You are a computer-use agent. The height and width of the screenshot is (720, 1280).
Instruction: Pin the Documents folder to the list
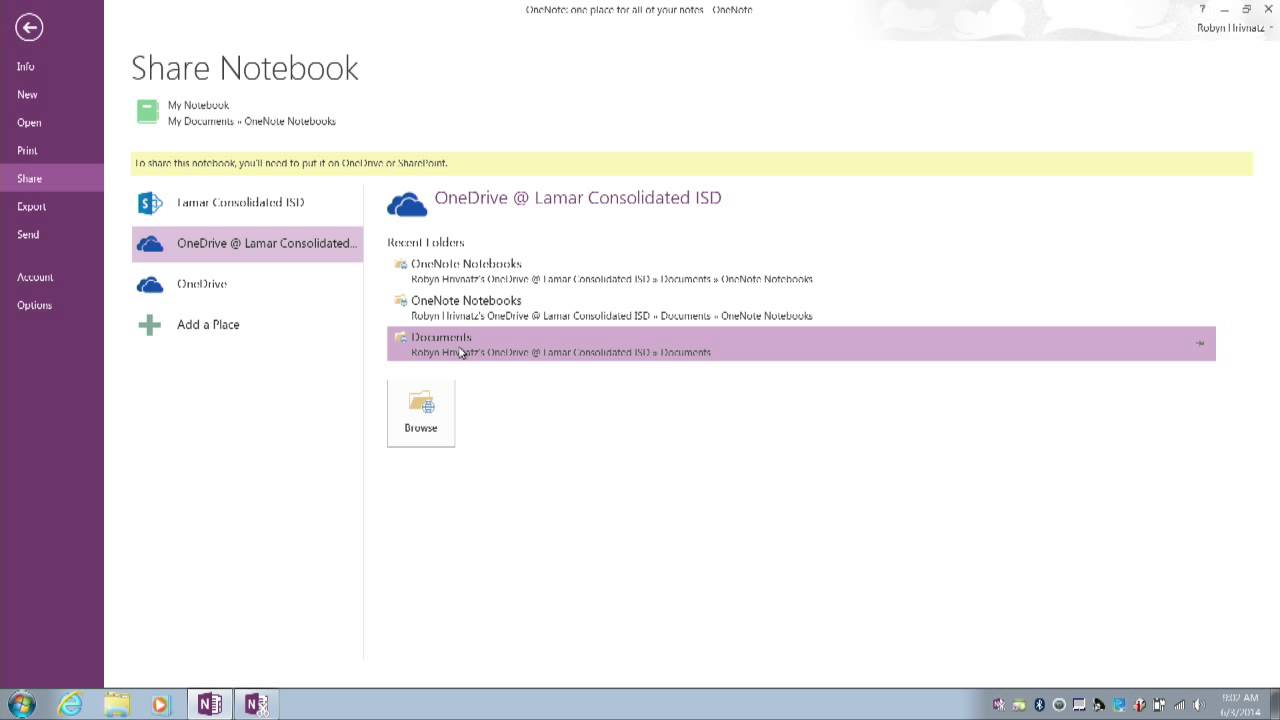click(1200, 344)
